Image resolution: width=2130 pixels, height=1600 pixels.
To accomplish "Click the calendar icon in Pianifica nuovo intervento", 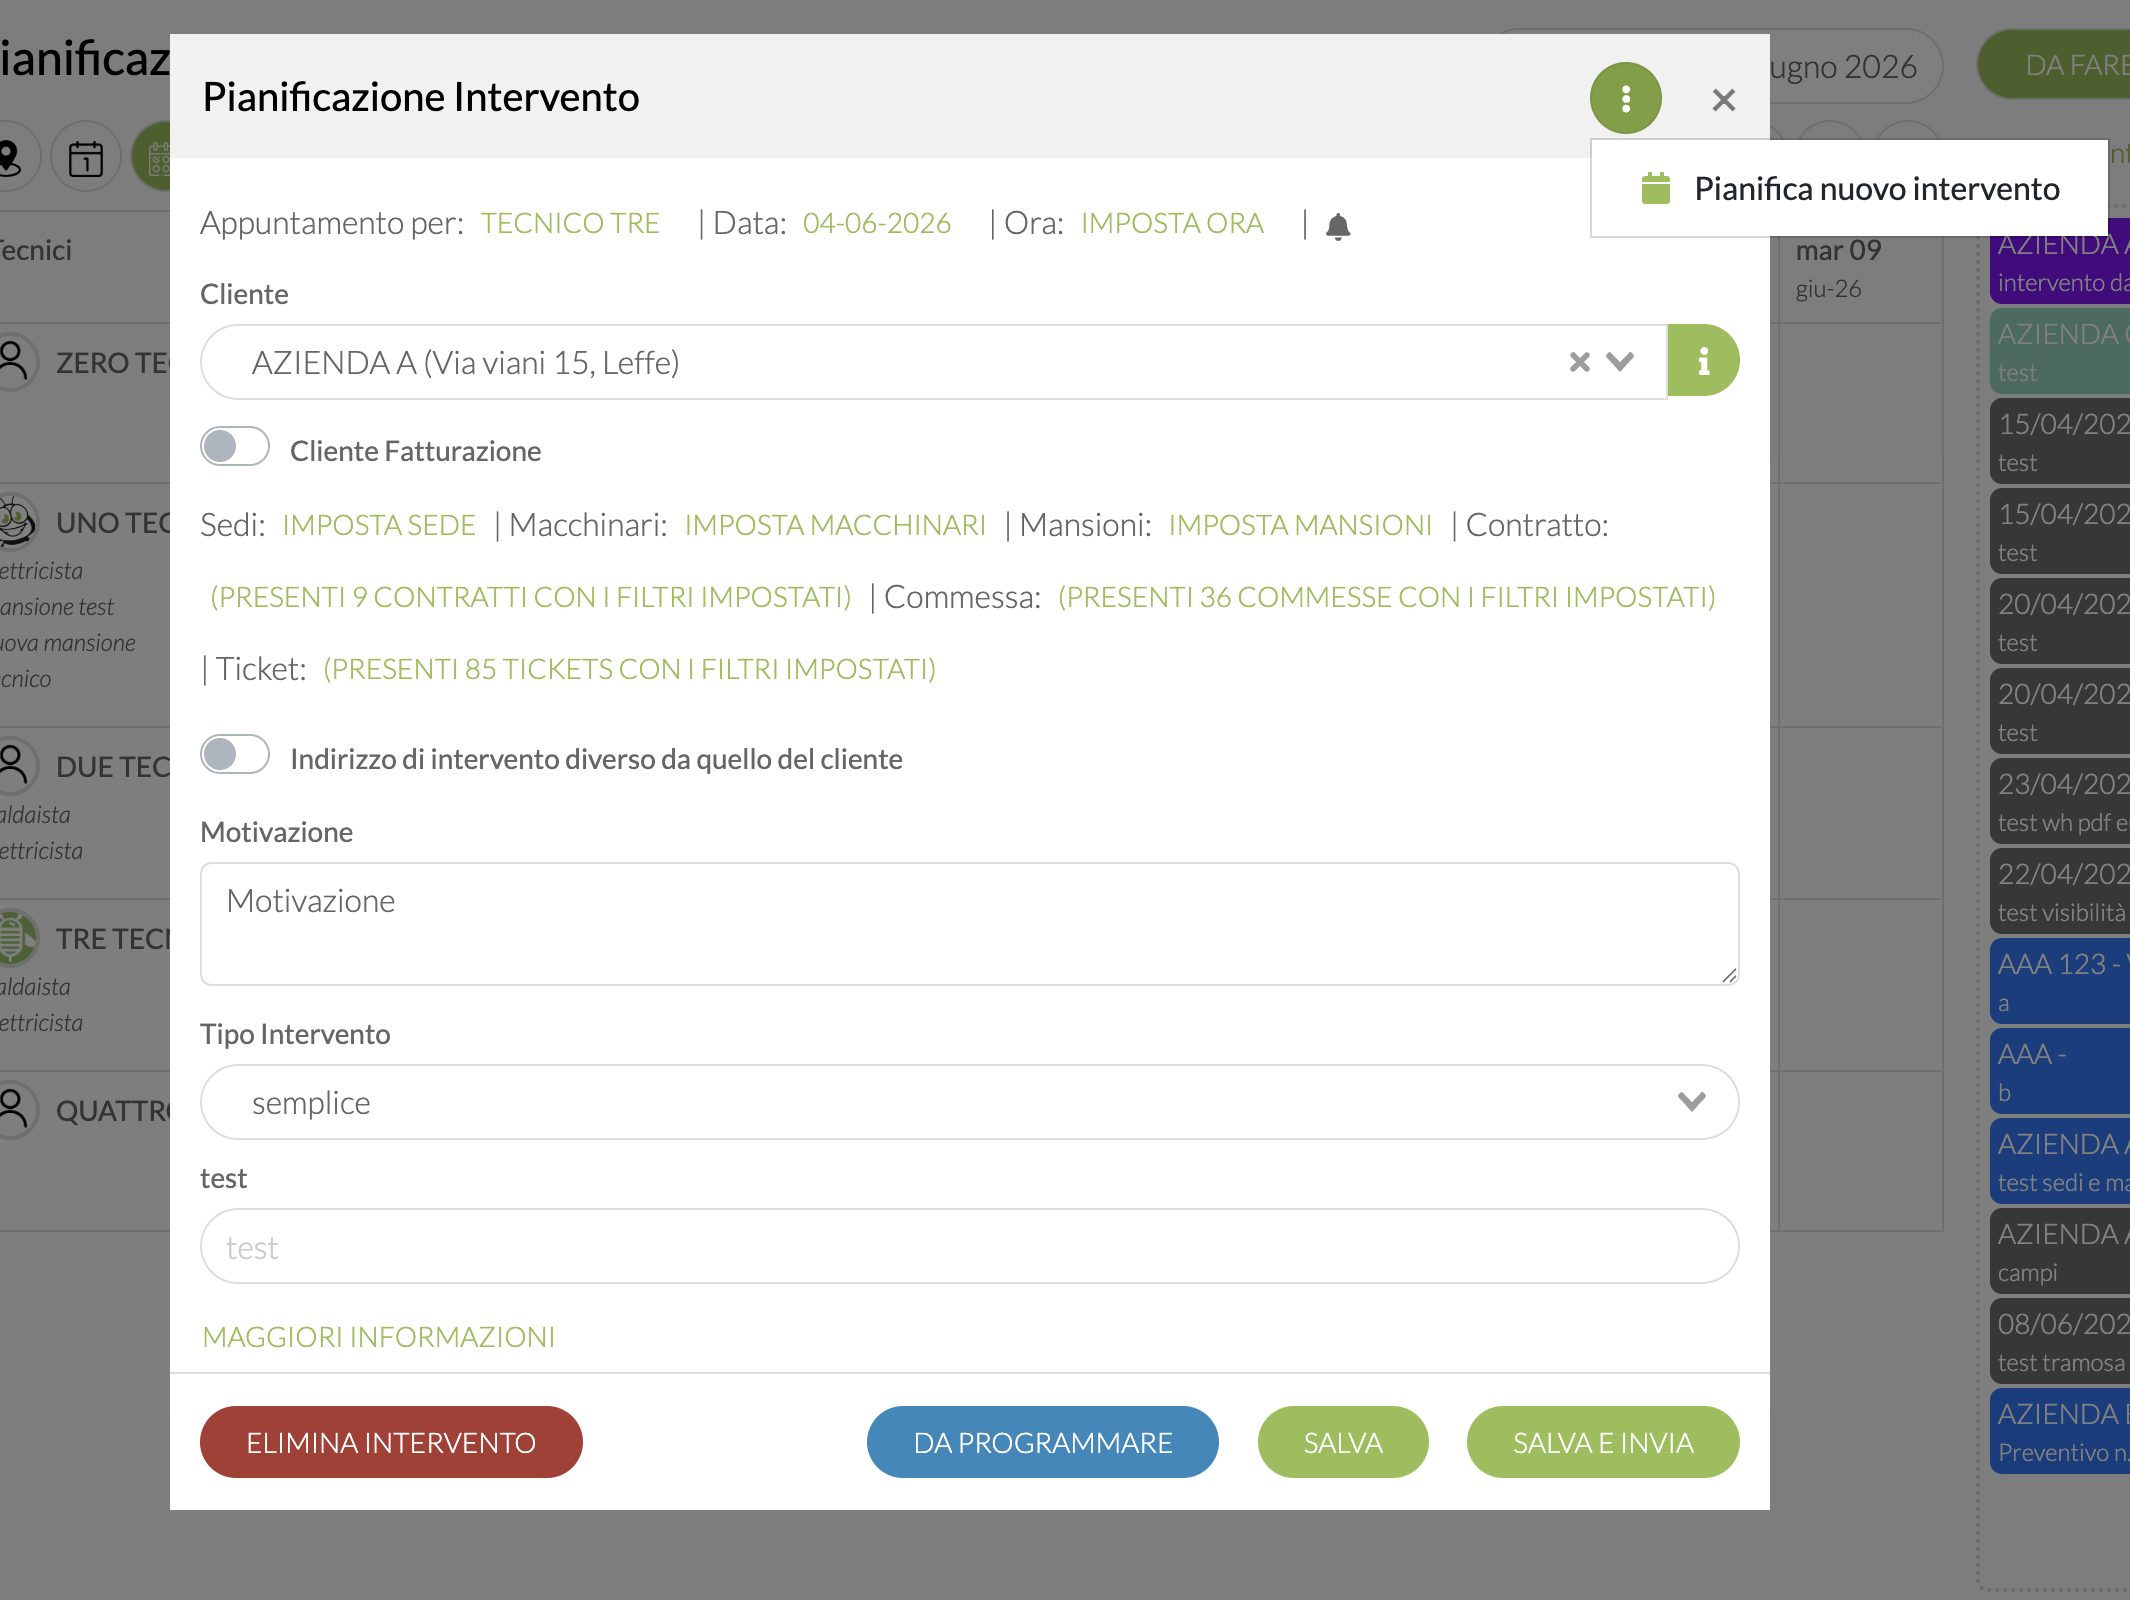I will [1656, 188].
